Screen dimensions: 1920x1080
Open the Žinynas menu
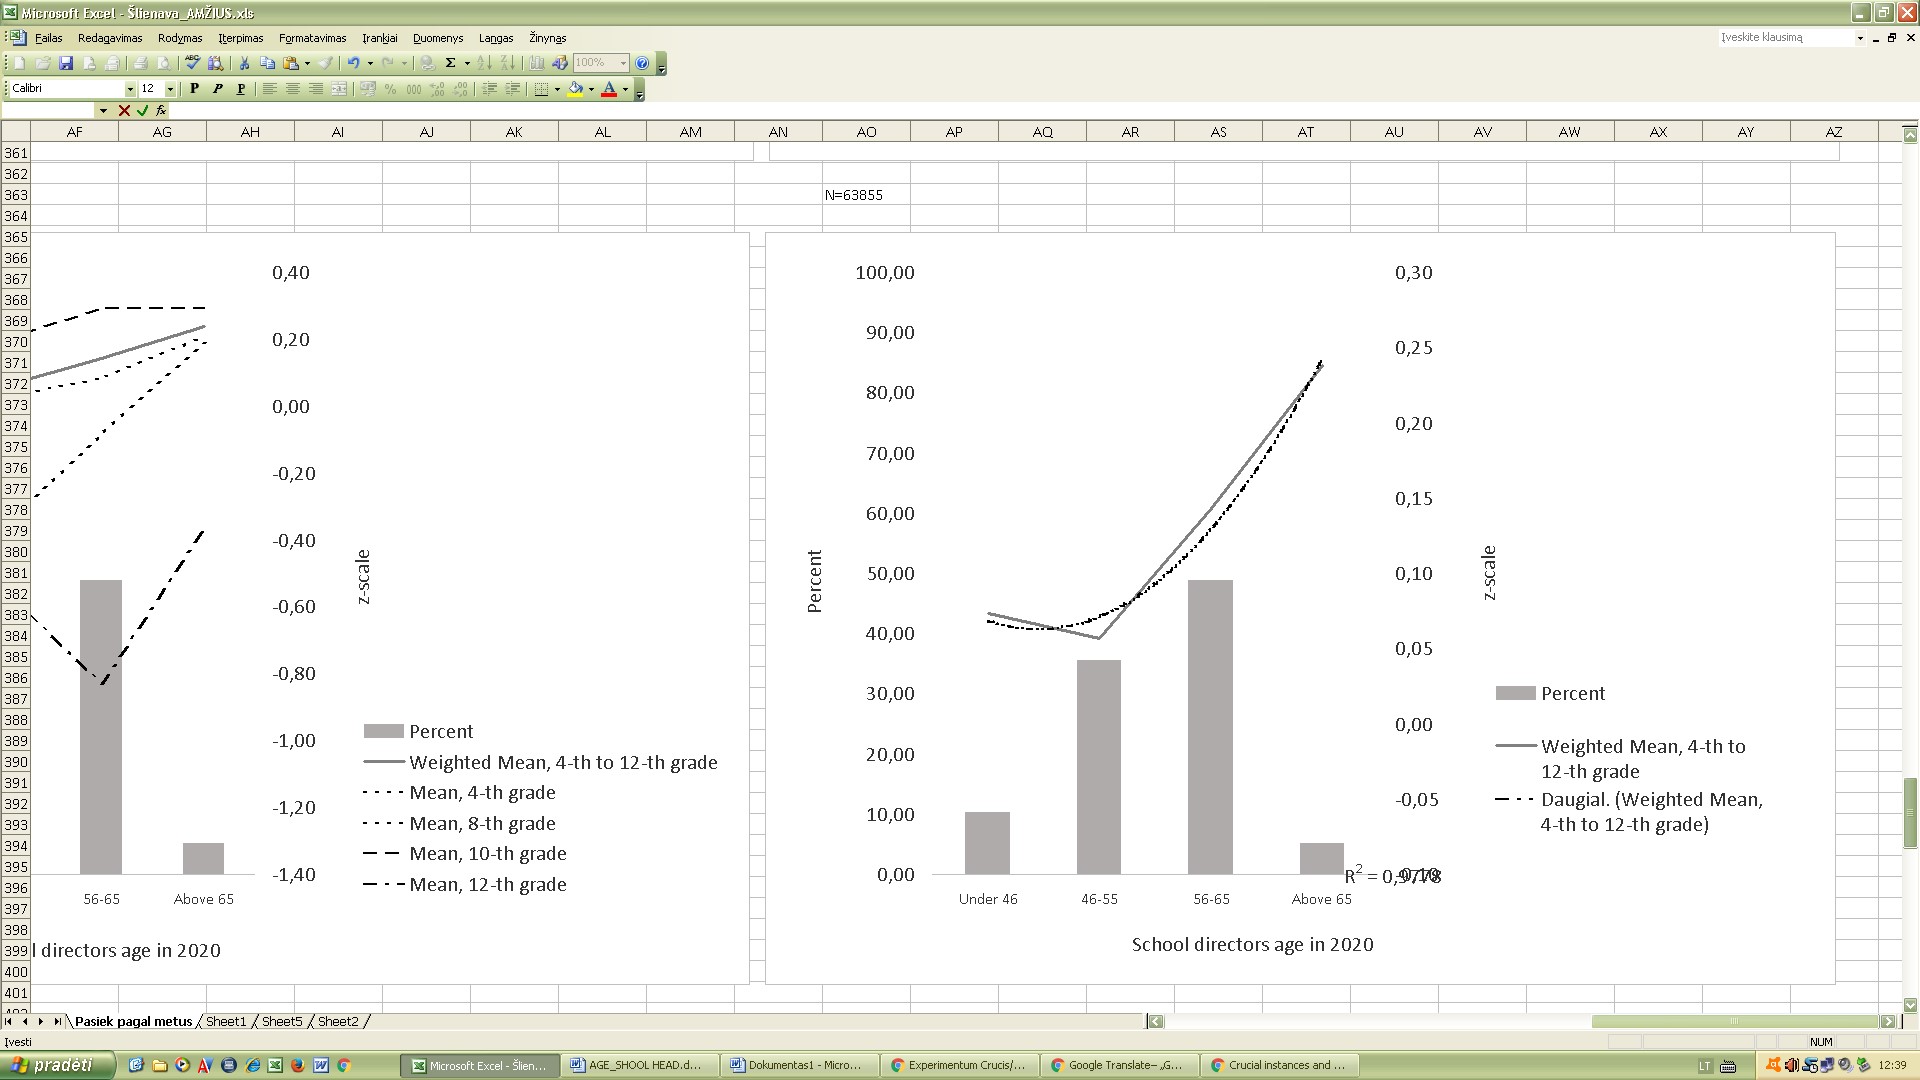[547, 38]
